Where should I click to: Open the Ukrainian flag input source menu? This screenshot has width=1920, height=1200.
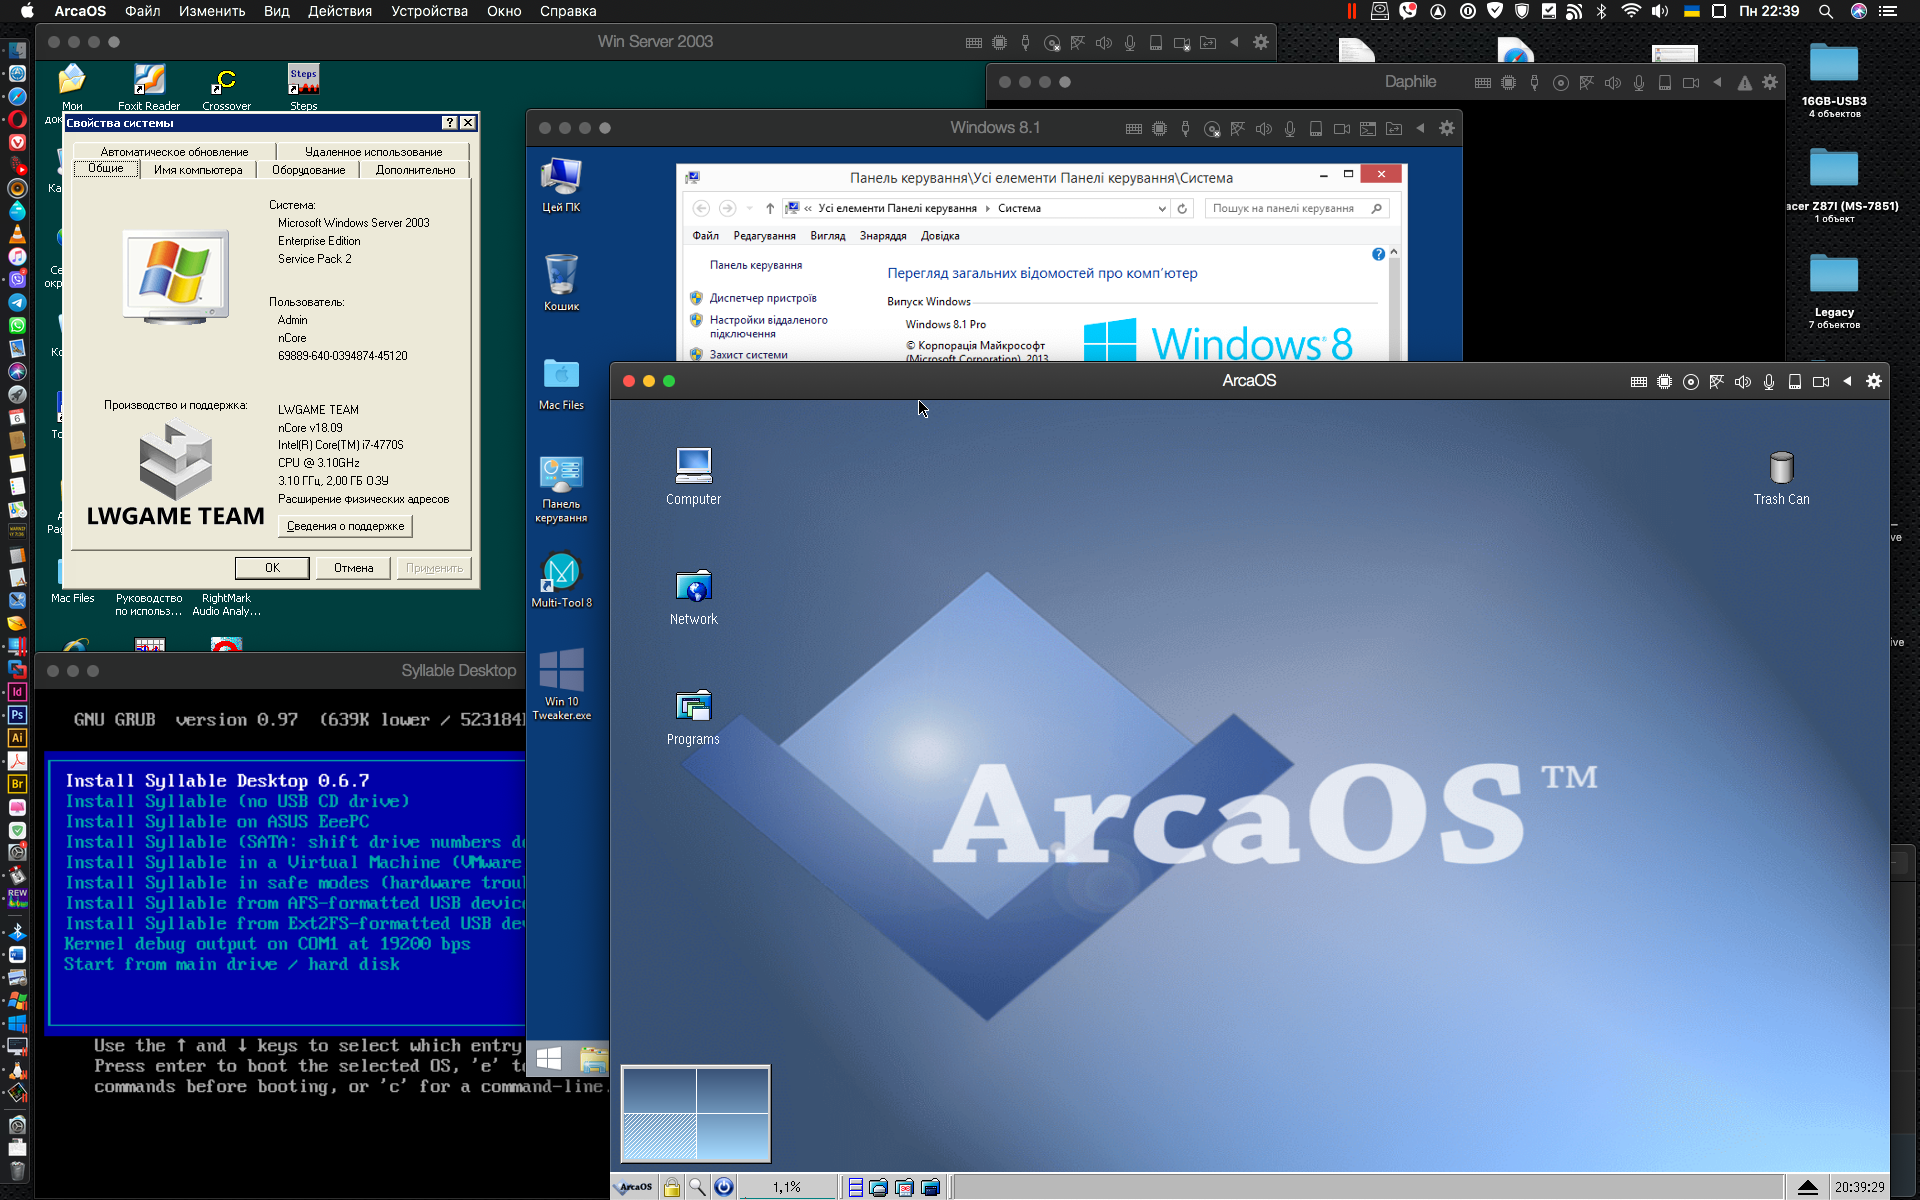[x=1692, y=11]
